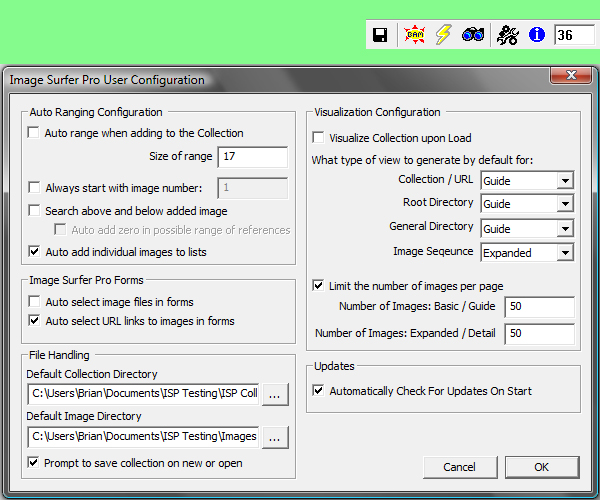Click the Default Image Directory path field

(x=143, y=437)
